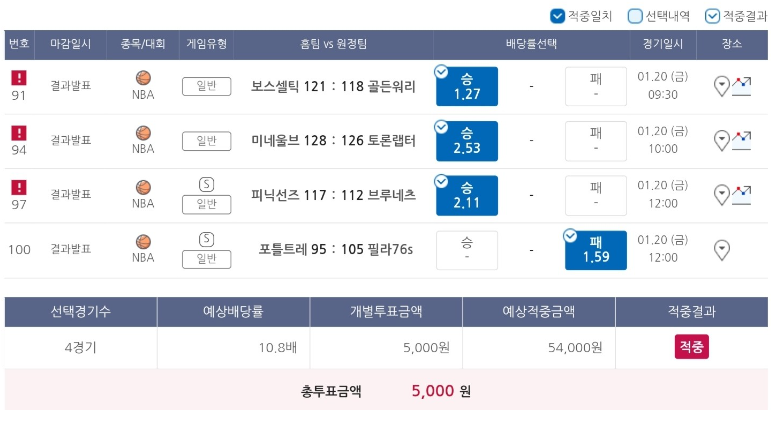Viewport: 771px width, 427px height.
Task: Uncheck the 적중결과 checkbox
Action: [712, 16]
